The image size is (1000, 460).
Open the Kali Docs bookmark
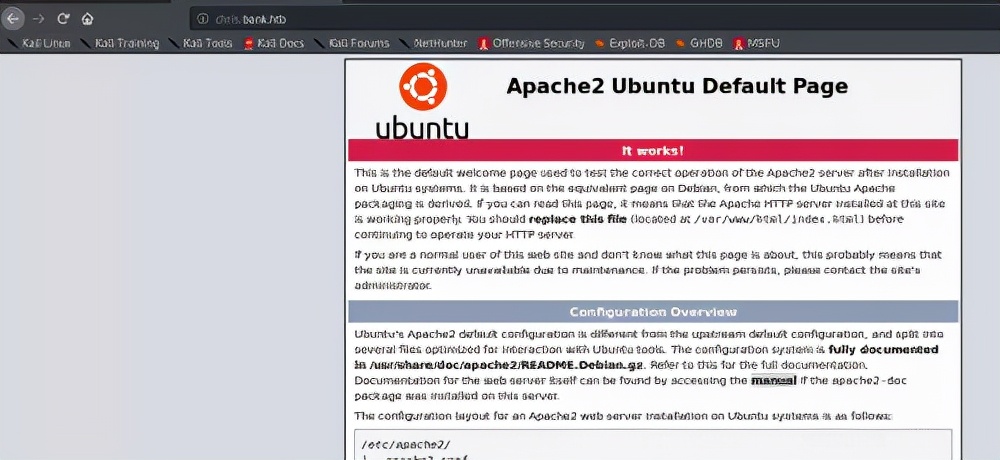(x=274, y=43)
